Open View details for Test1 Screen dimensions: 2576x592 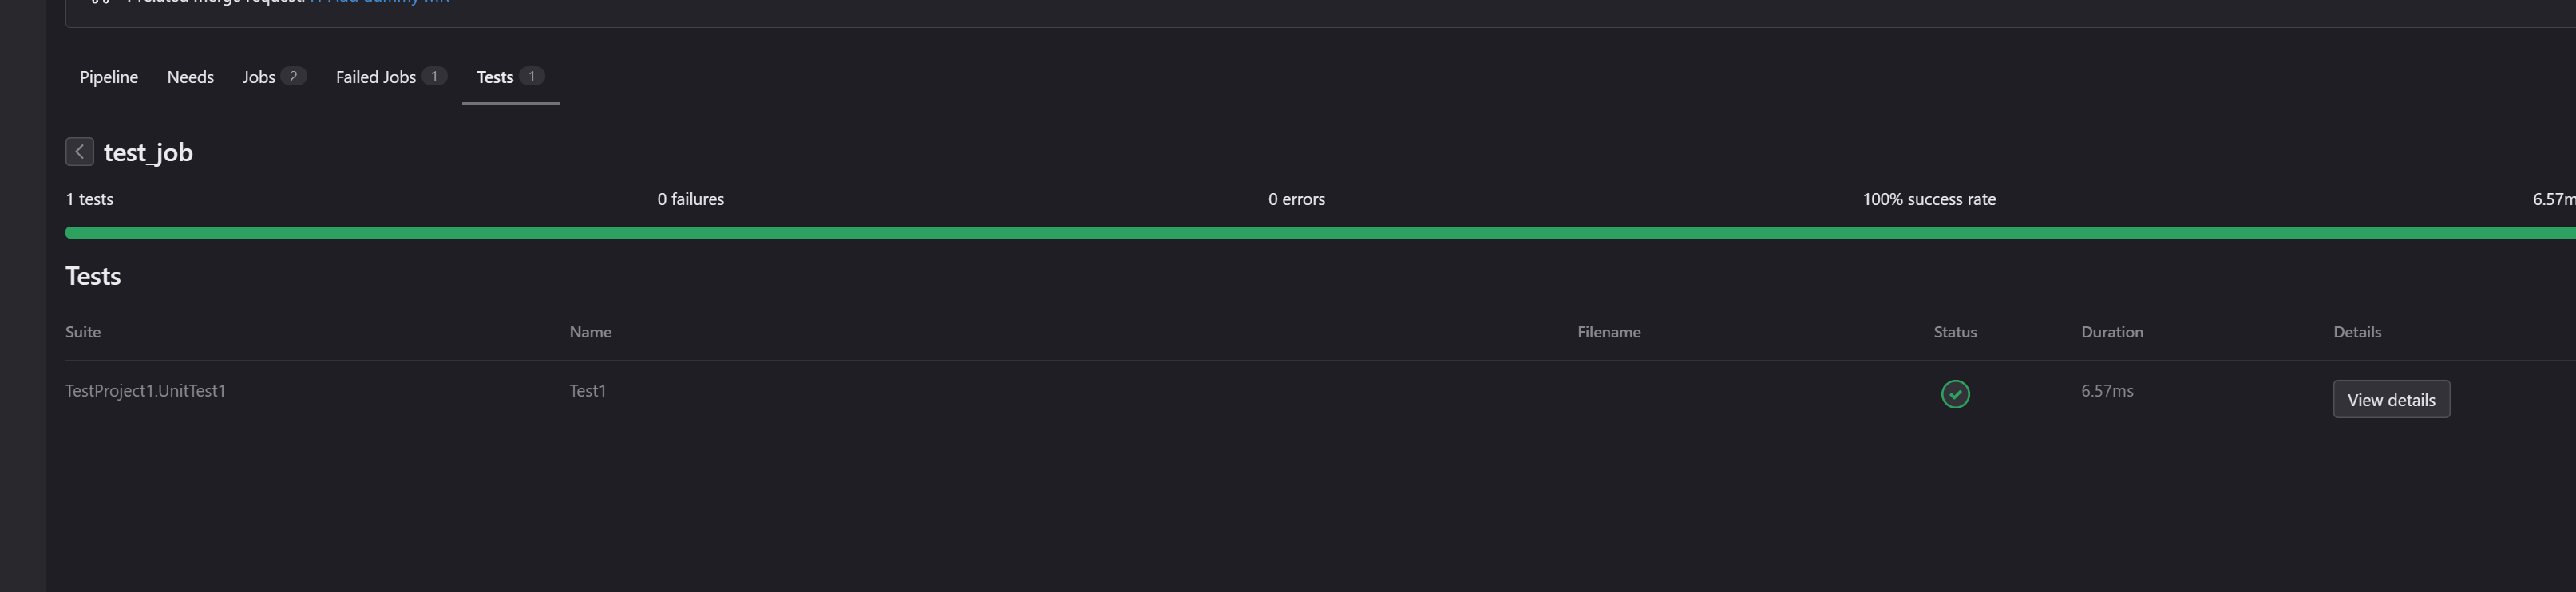[x=2391, y=399]
